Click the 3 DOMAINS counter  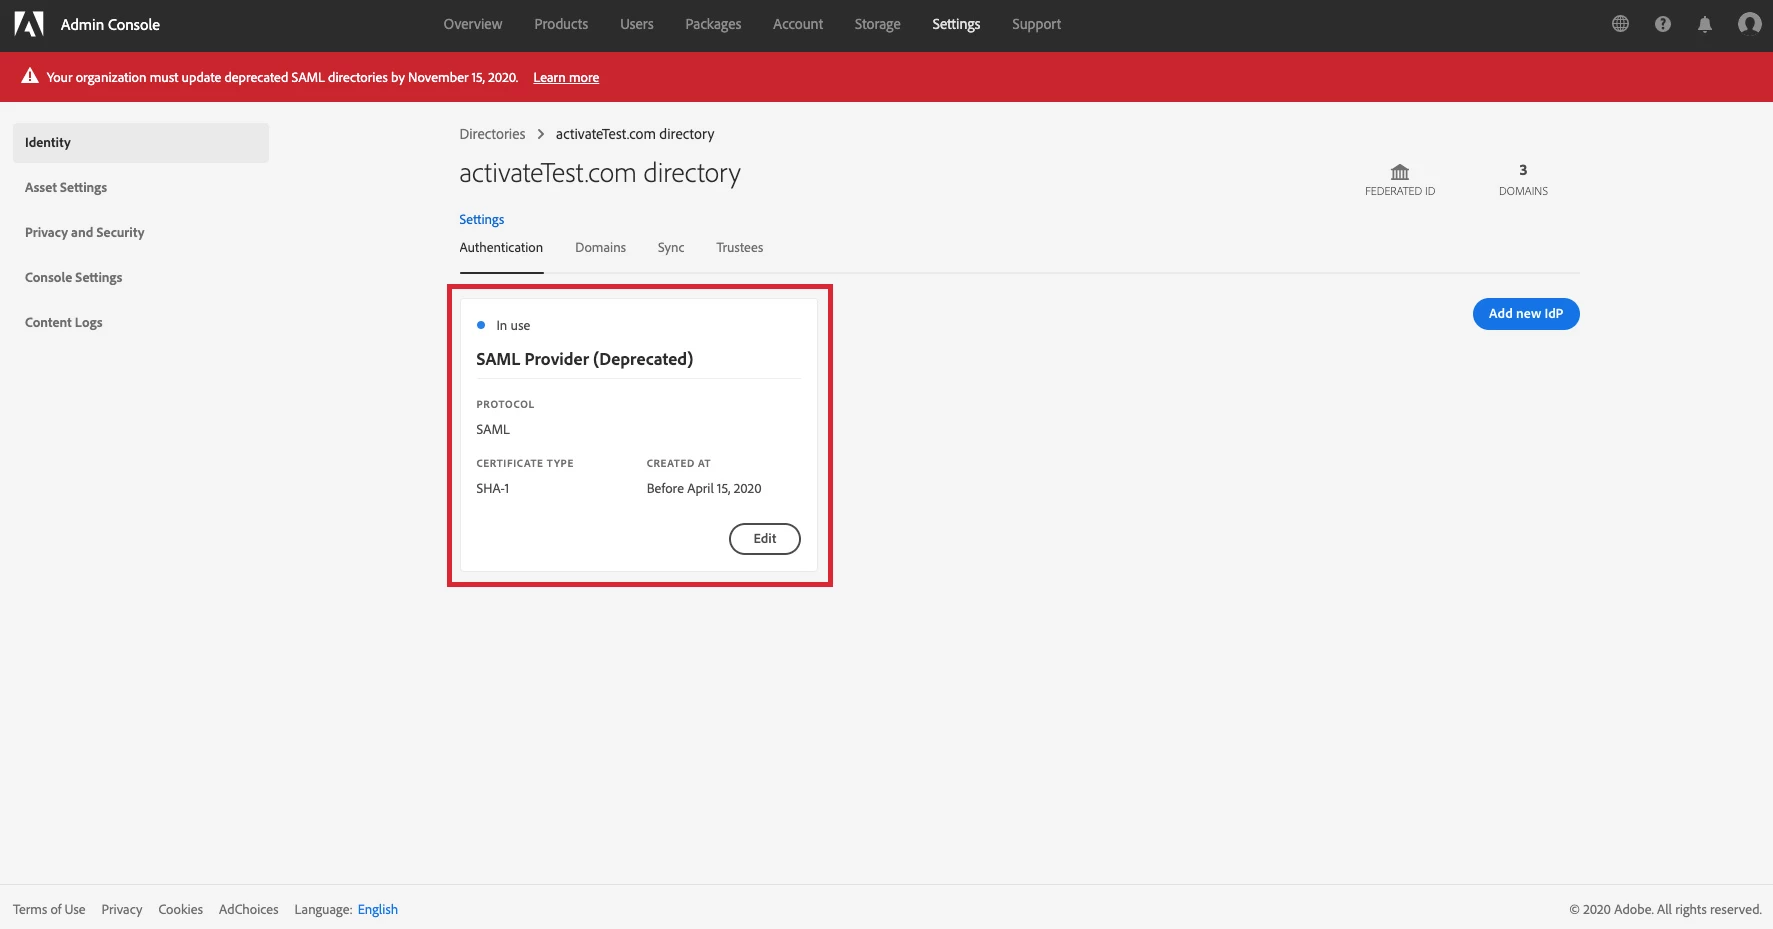tap(1523, 180)
